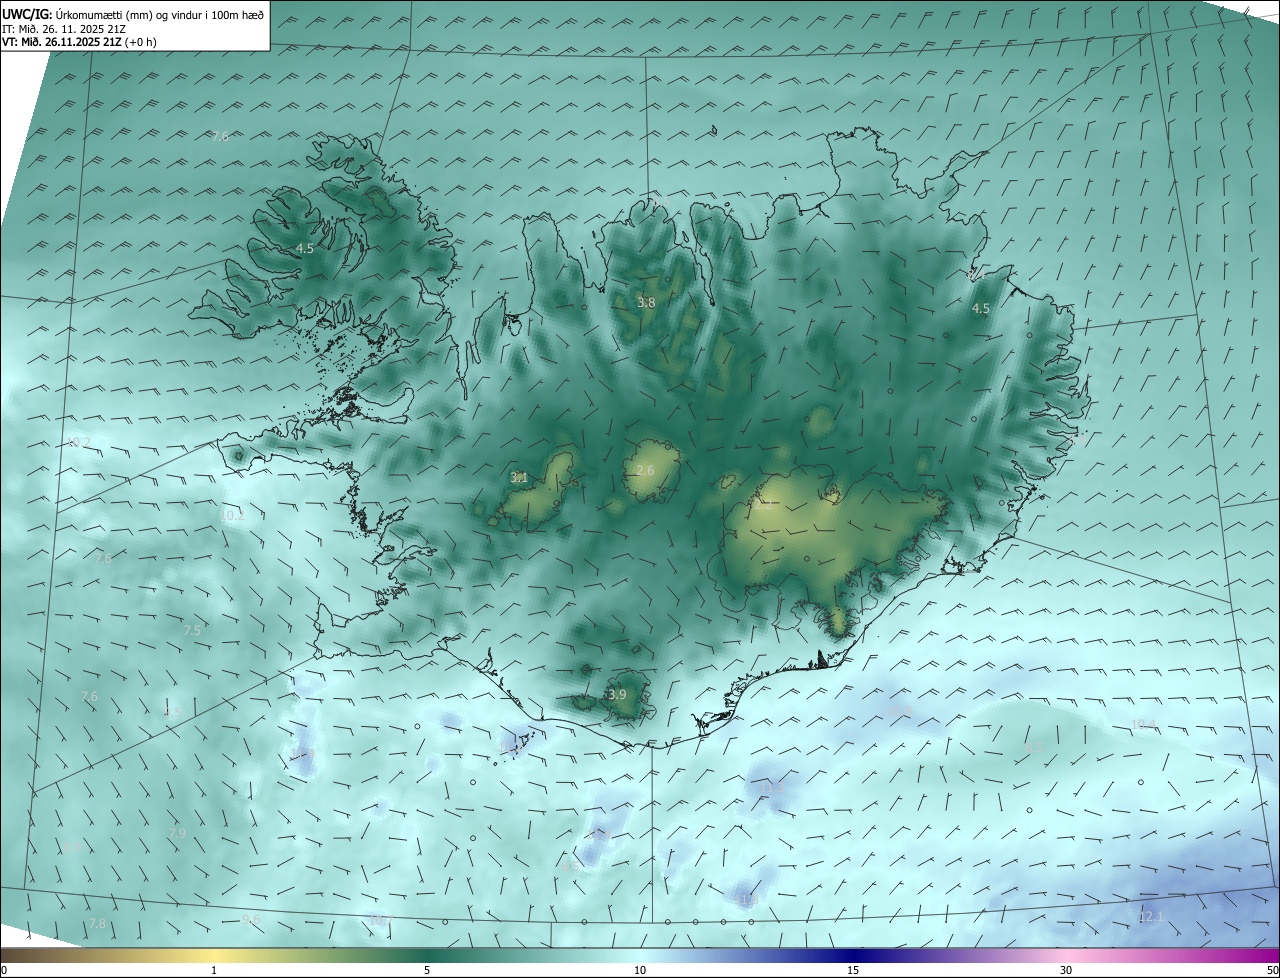Click the 3.8 value over North Iceland
The width and height of the screenshot is (1280, 978).
tap(647, 302)
